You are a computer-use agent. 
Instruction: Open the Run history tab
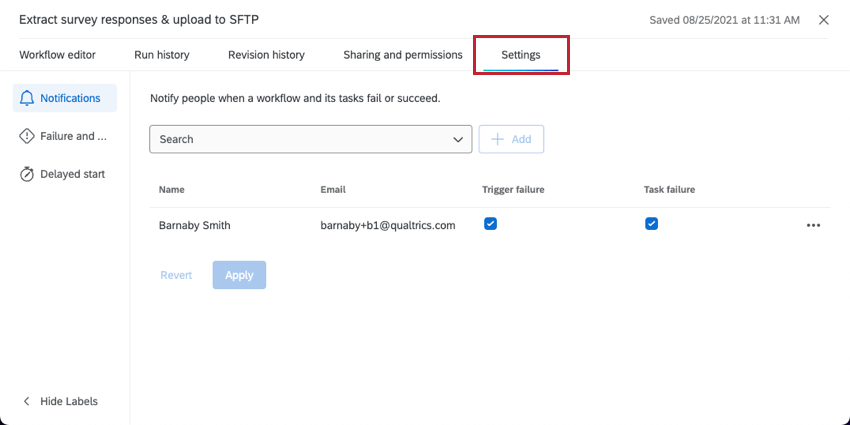click(x=162, y=55)
